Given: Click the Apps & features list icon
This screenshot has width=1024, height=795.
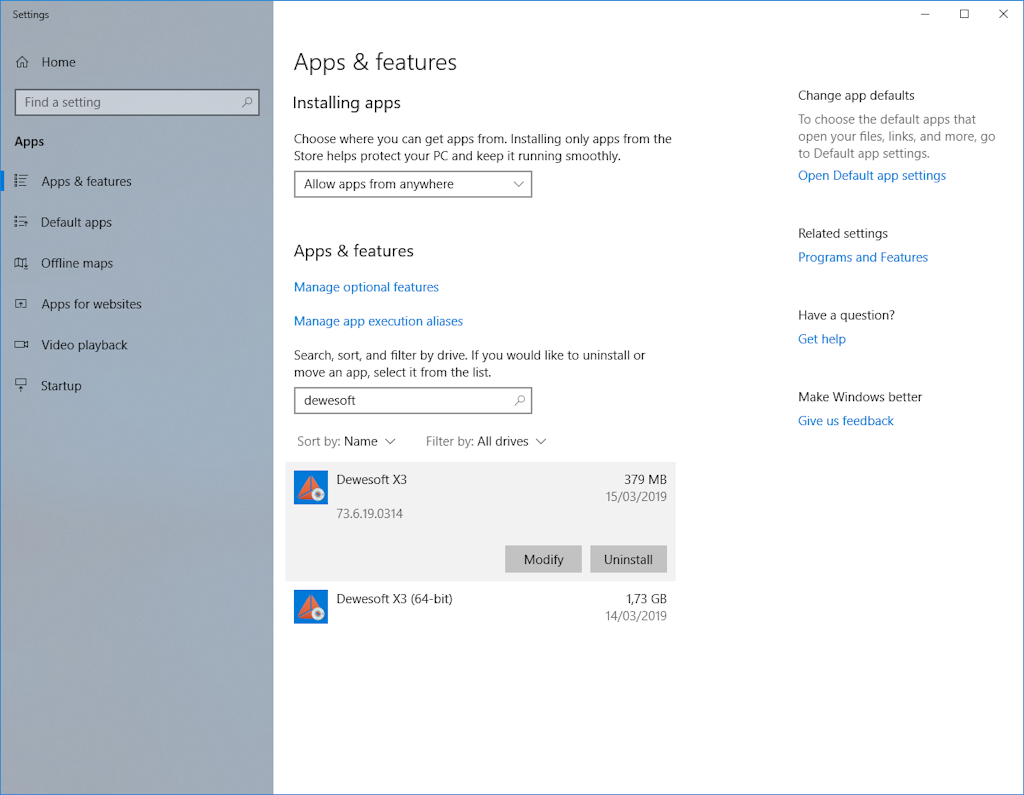Looking at the screenshot, I should (x=21, y=181).
